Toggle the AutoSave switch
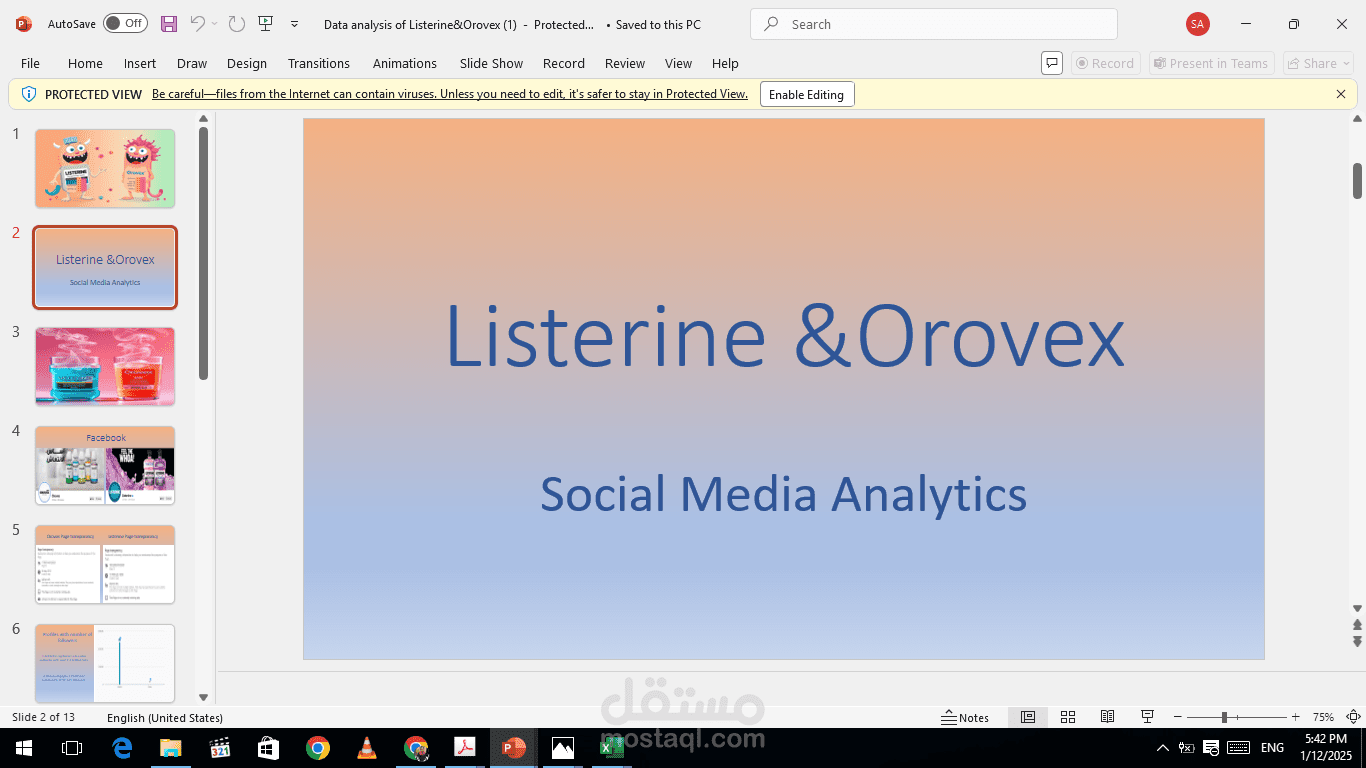 pos(125,23)
